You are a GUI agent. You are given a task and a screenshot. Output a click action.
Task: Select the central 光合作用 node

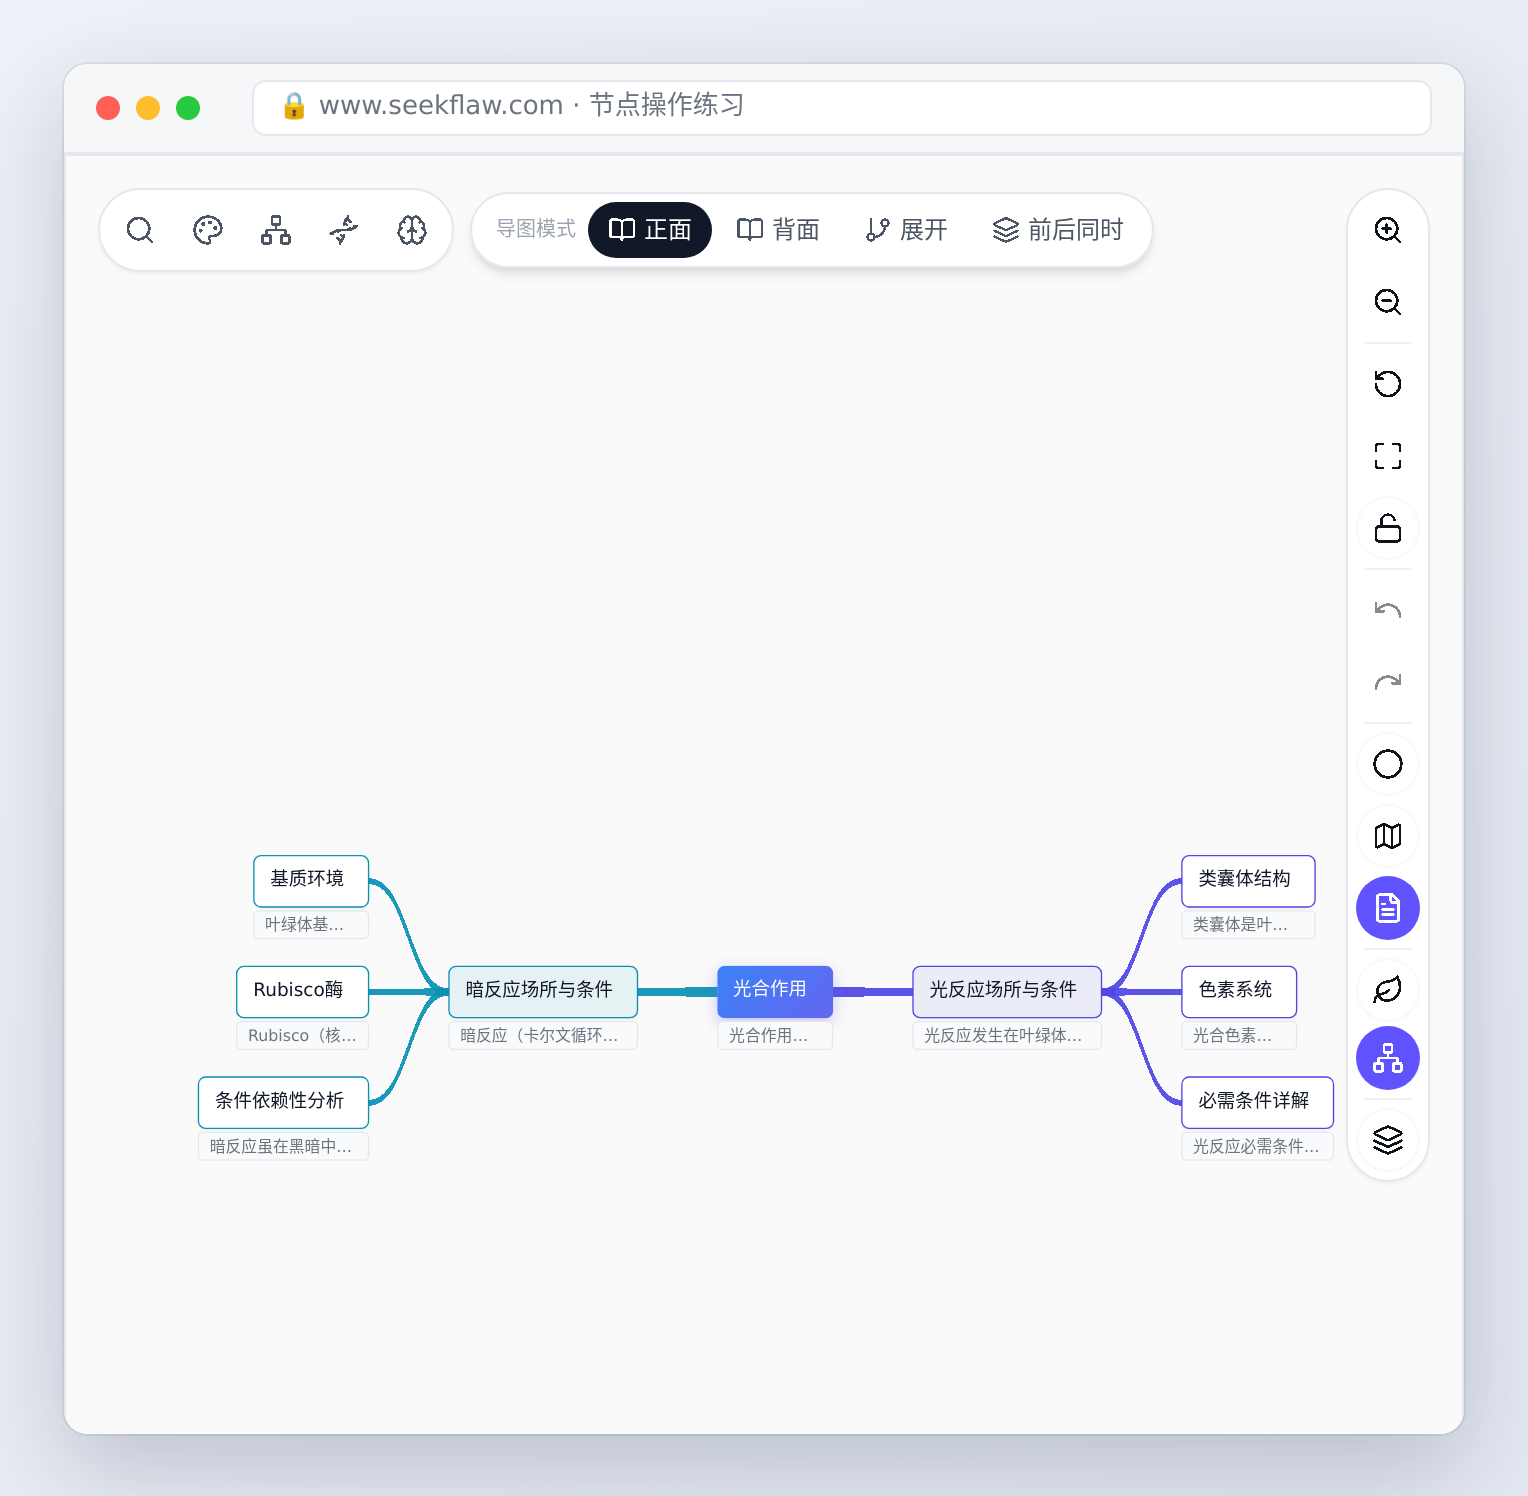pyautogui.click(x=775, y=991)
